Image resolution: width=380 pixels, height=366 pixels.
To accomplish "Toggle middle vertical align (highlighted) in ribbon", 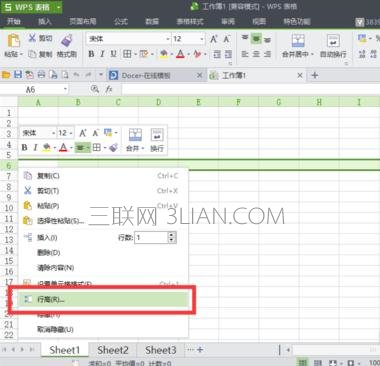I will pos(256,39).
